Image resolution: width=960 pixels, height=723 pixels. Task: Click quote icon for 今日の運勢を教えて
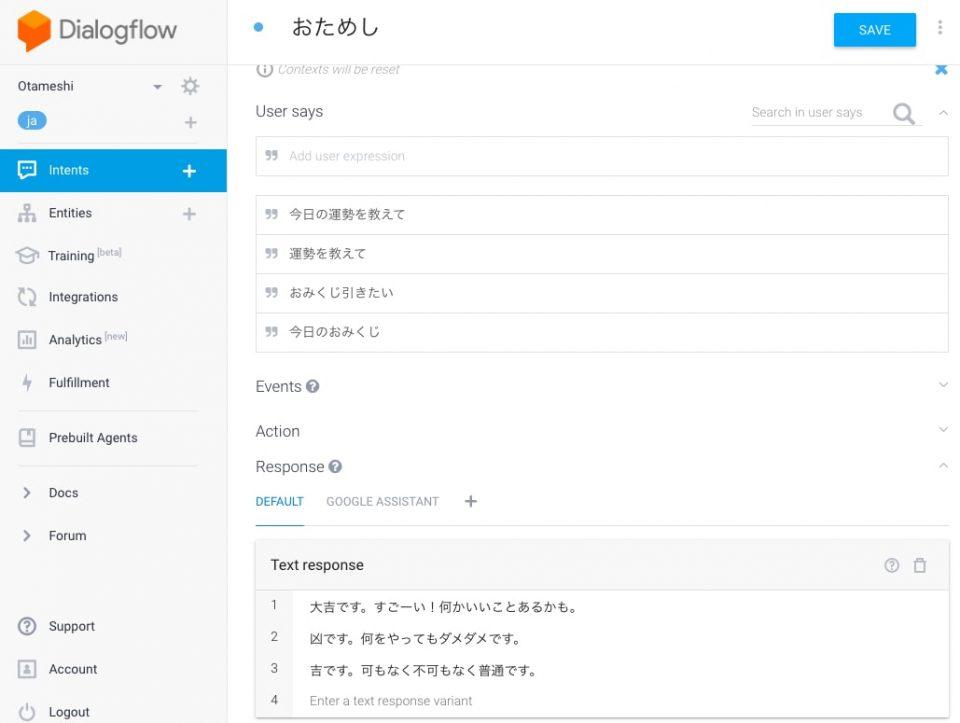(x=271, y=214)
